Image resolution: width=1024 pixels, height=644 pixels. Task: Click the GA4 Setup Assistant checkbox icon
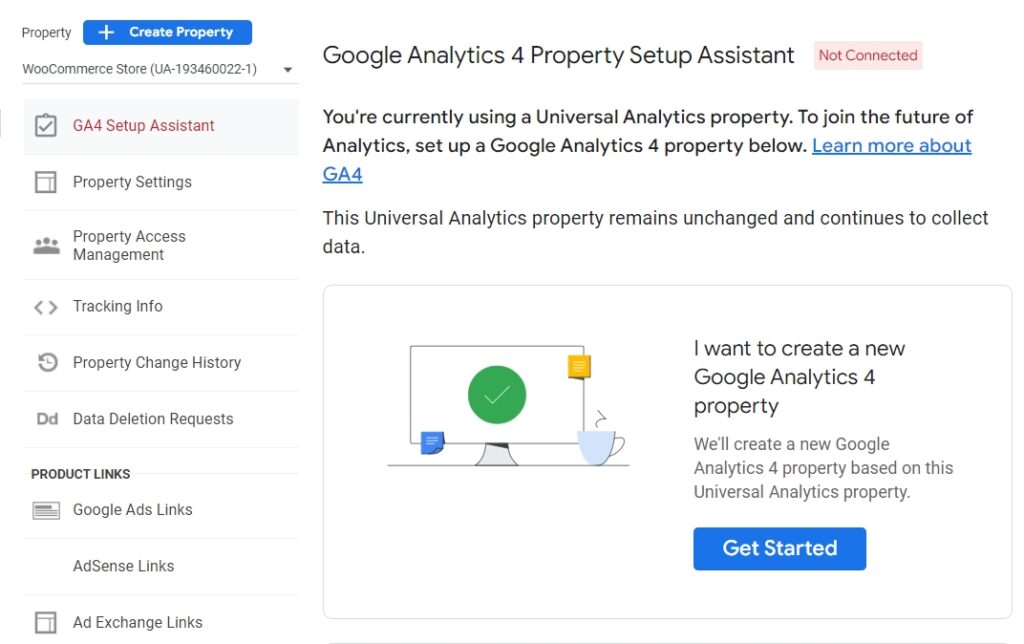coord(46,126)
